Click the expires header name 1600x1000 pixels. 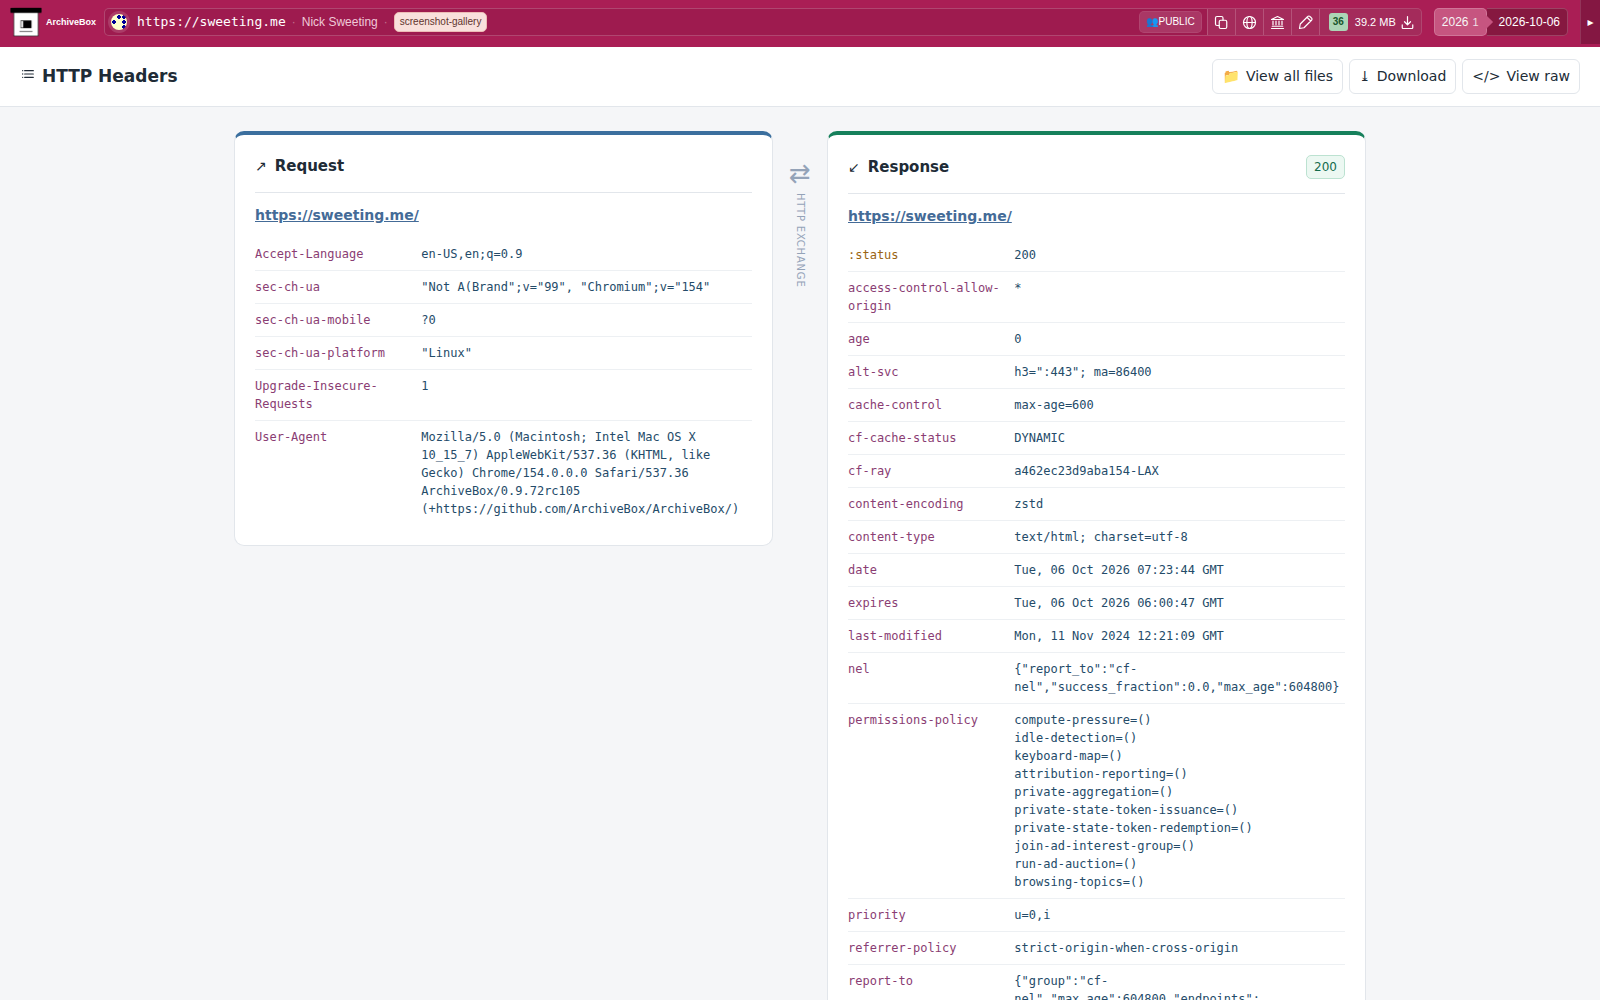click(x=873, y=603)
